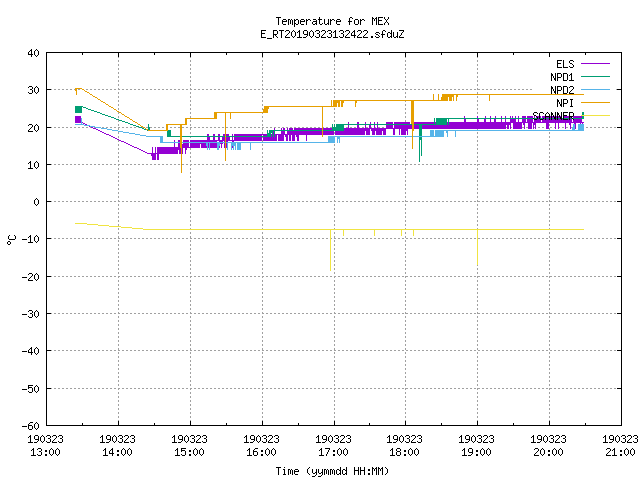Click the green NPD1 start marker near 25°C

tap(78, 109)
